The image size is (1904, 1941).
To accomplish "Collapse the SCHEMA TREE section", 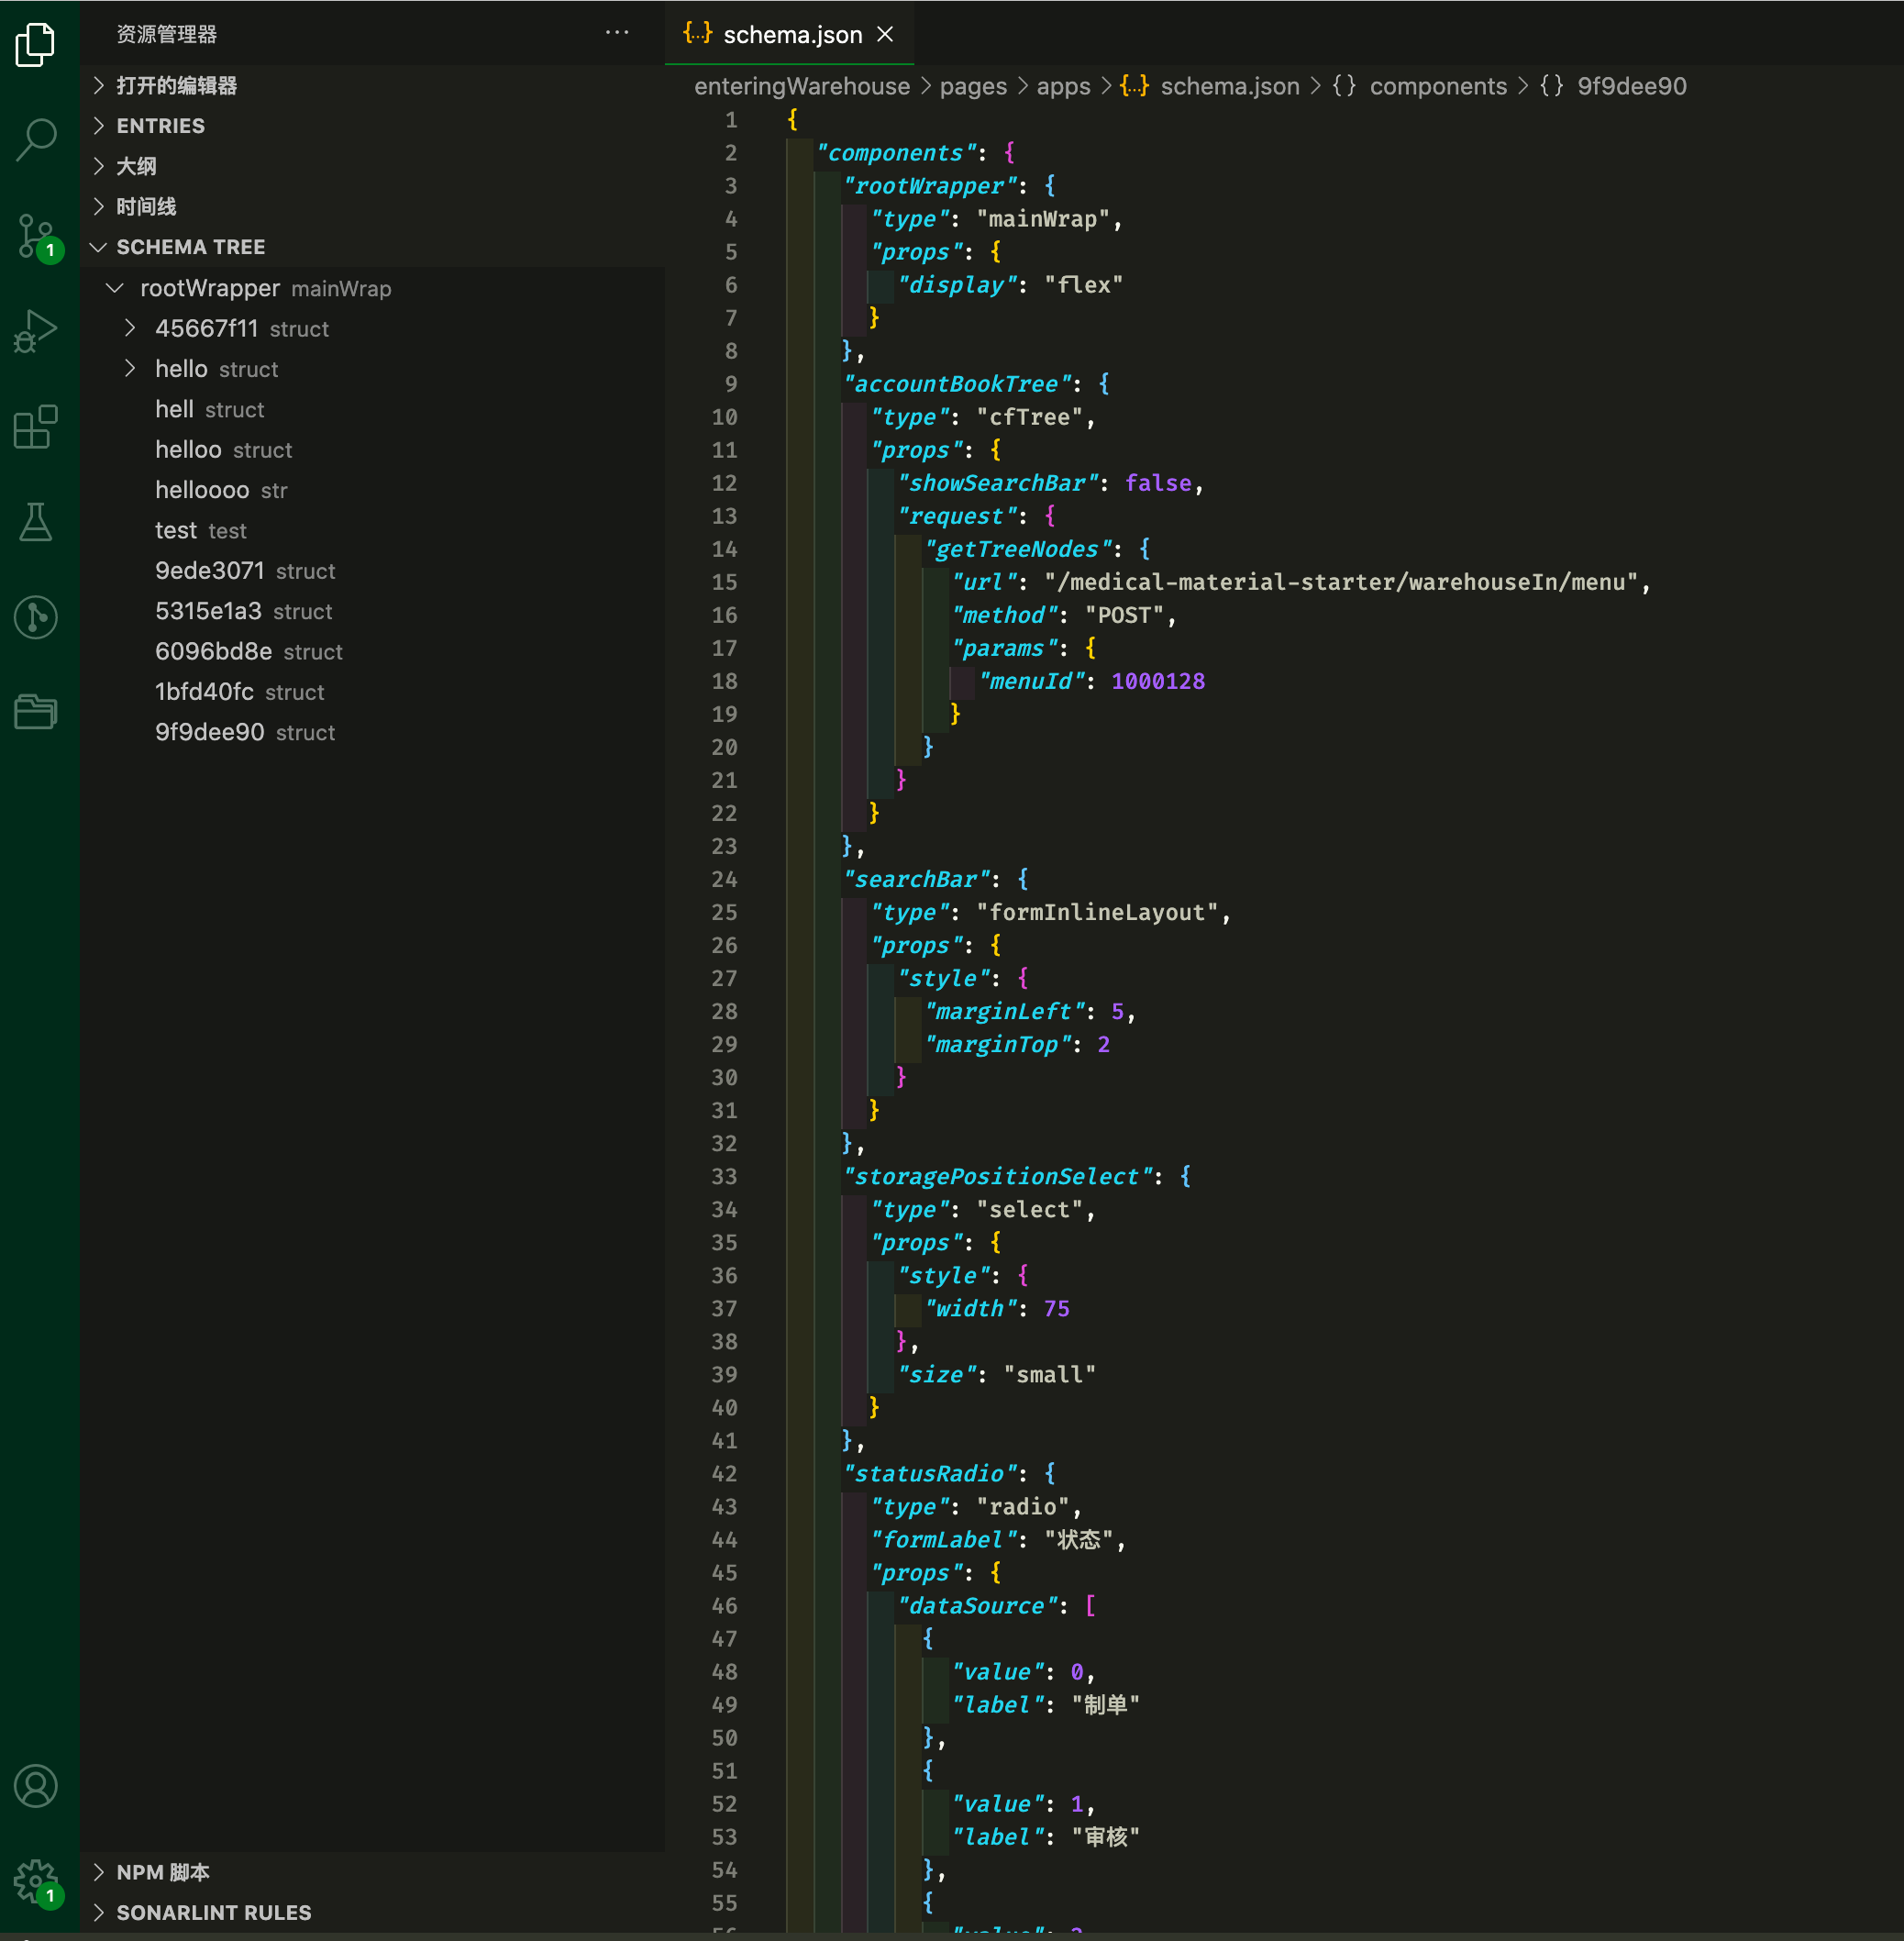I will [372, 246].
